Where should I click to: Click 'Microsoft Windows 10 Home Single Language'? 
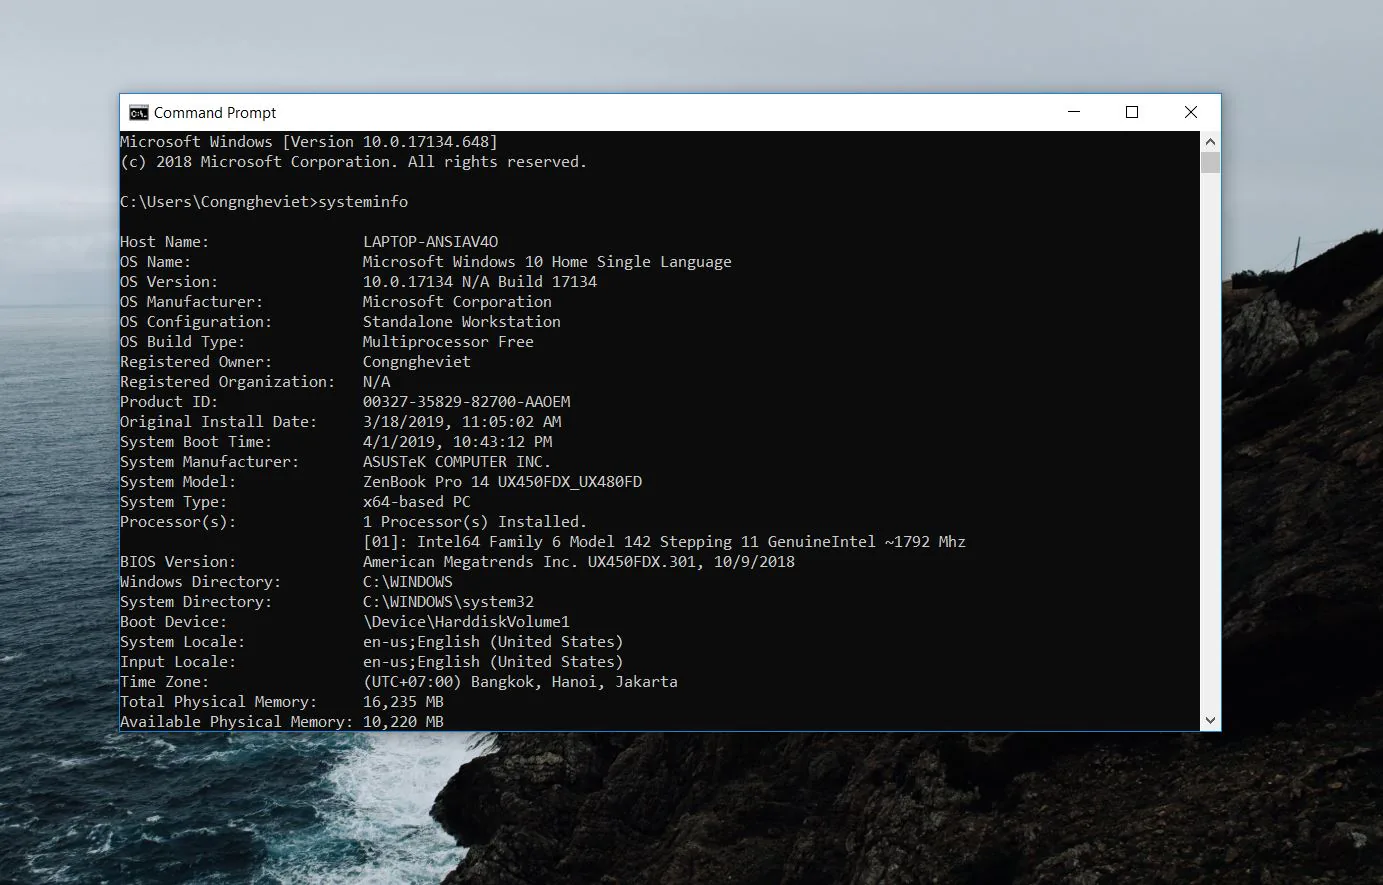coord(547,262)
